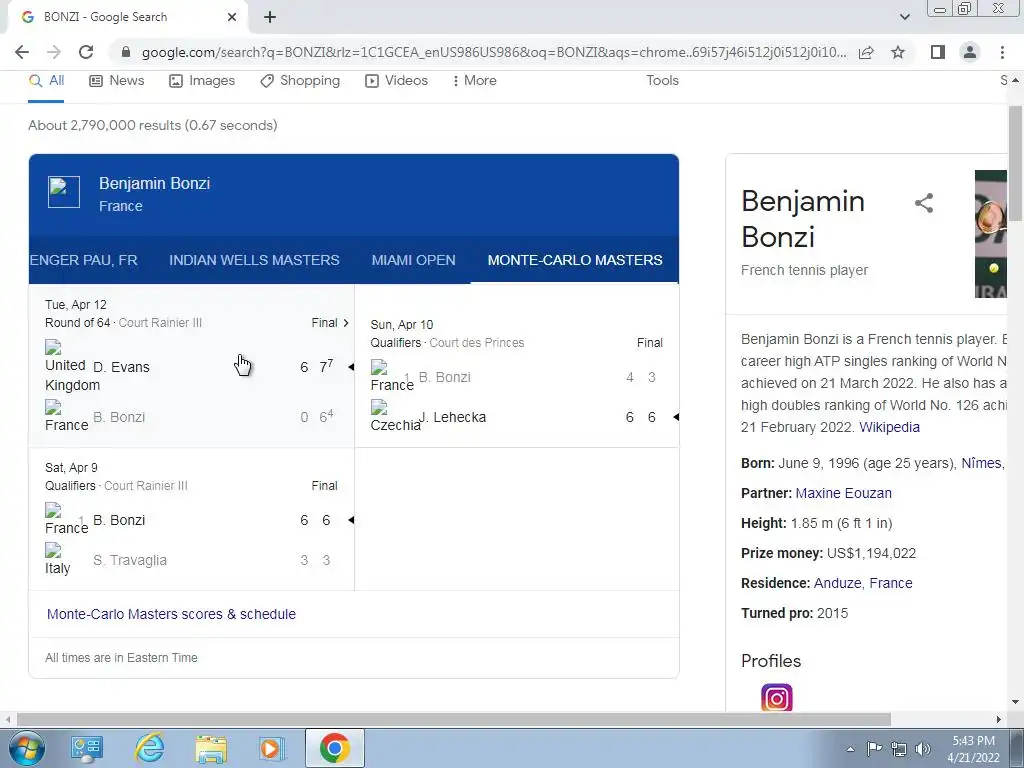The width and height of the screenshot is (1024, 768).
Task: Open the network tray icon
Action: [899, 749]
